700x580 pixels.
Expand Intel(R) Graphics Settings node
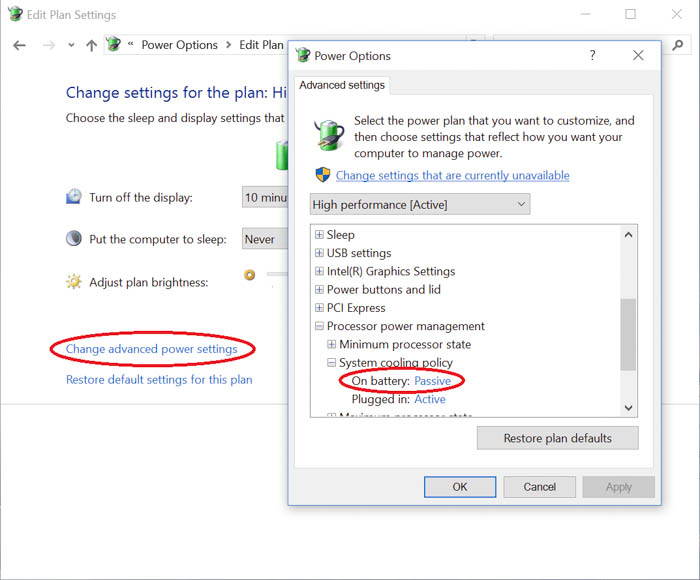coord(319,271)
